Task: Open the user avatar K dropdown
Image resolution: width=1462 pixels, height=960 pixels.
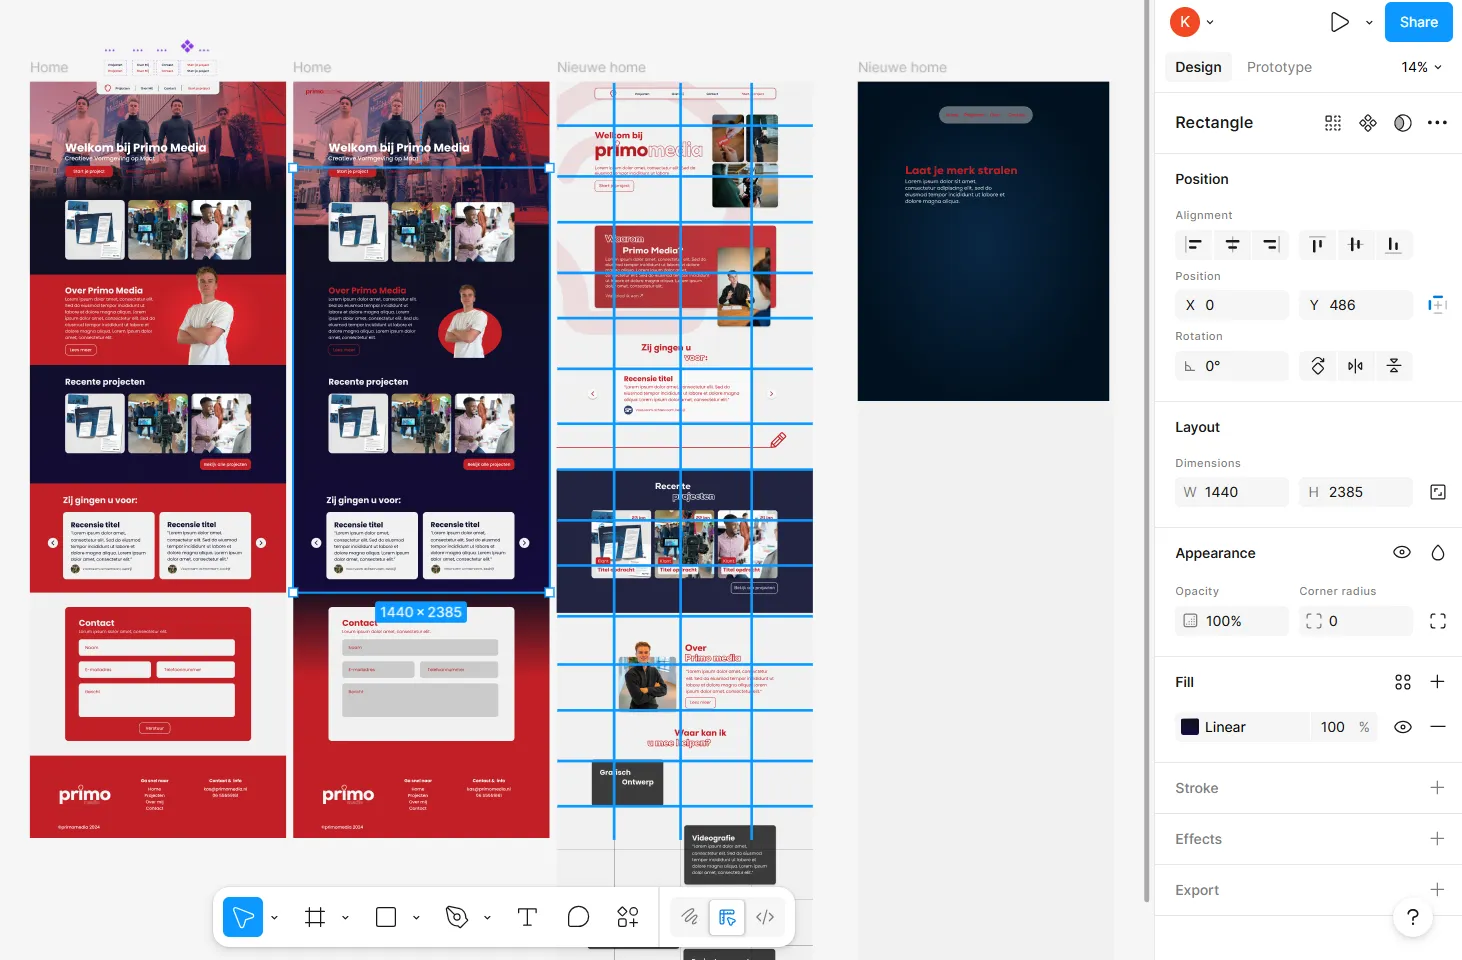Action: pyautogui.click(x=1192, y=22)
